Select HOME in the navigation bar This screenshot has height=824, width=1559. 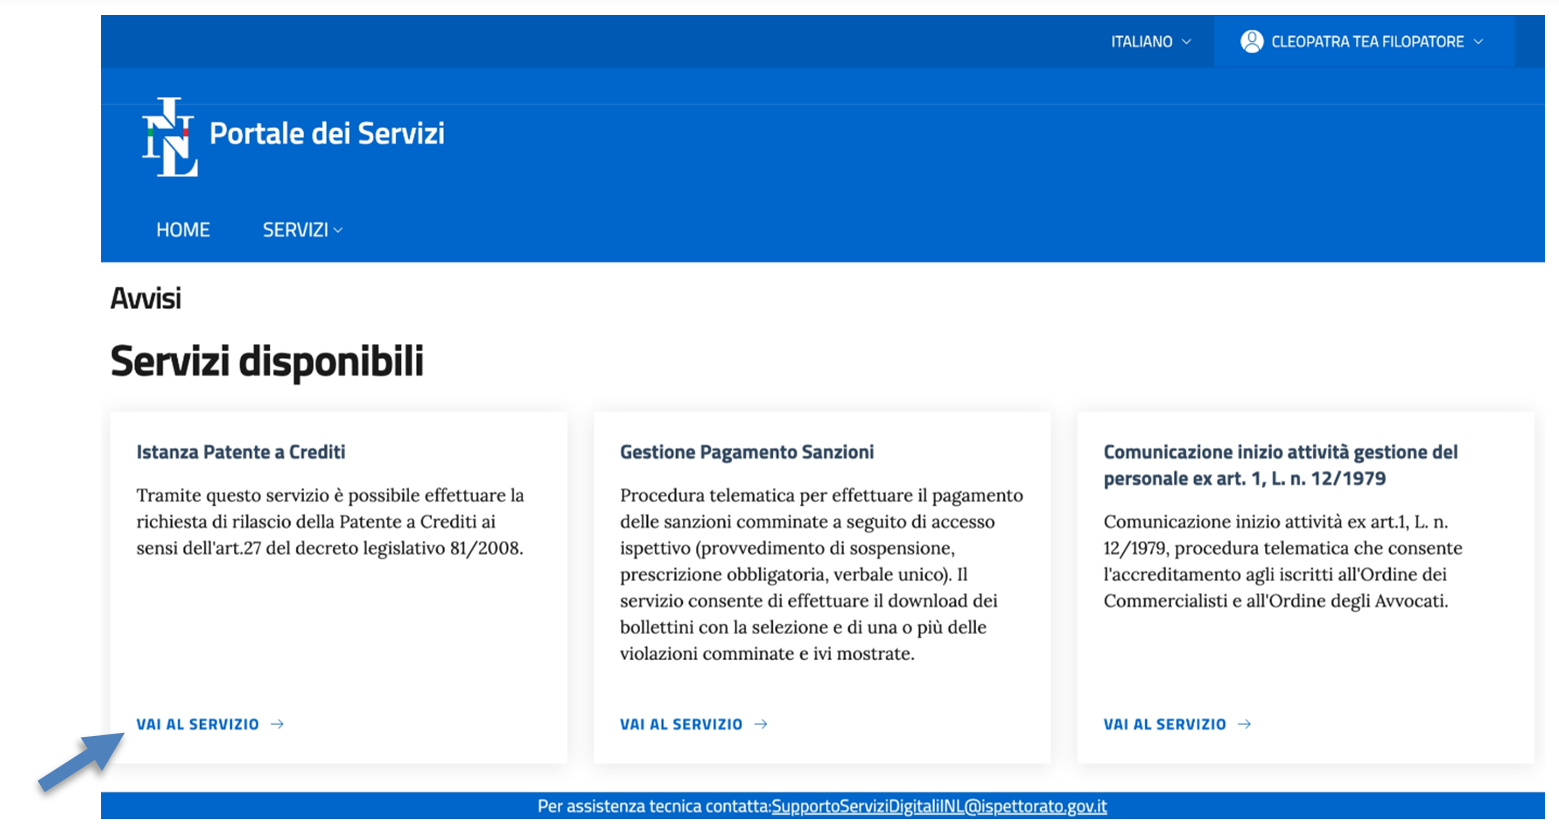[x=183, y=230]
